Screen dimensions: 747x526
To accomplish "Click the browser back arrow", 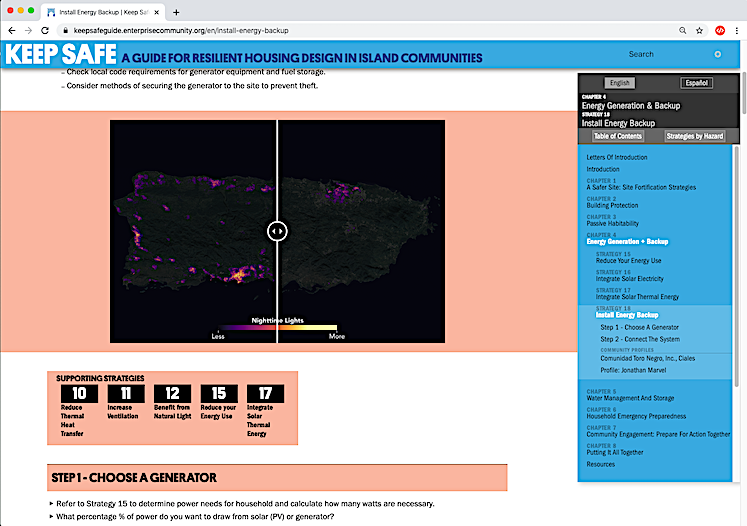I will tap(11, 31).
